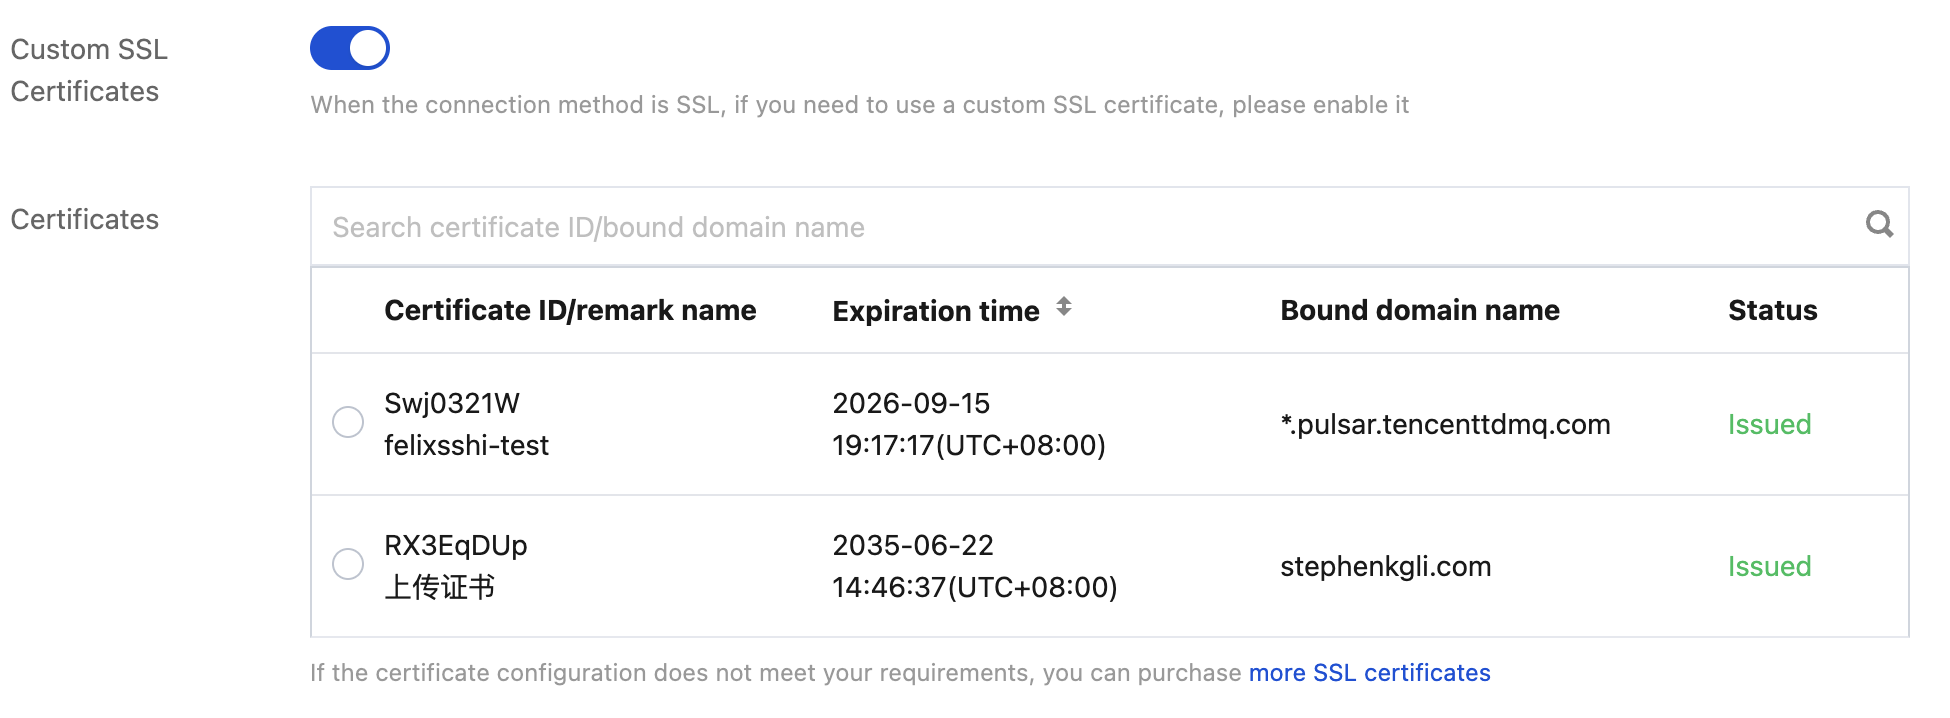Viewport: 1950px width, 718px height.
Task: Click the Expiration time column header
Action: [936, 311]
